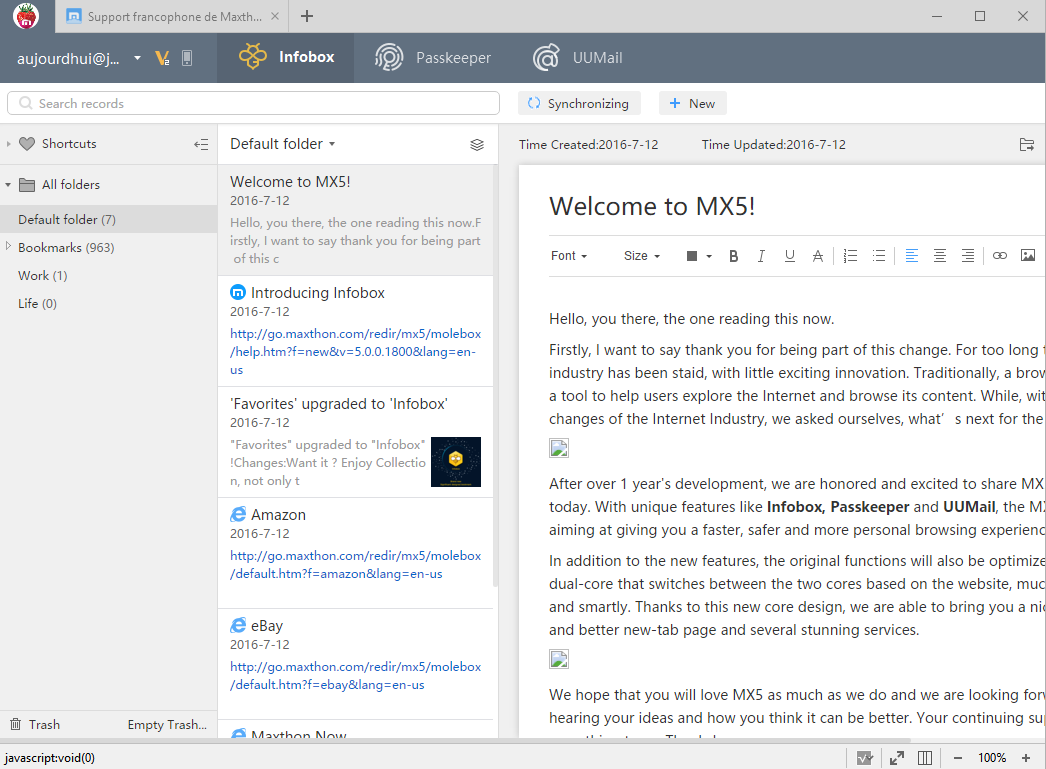Open 'Favorites' upgraded to 'Infobox' note

coord(356,442)
